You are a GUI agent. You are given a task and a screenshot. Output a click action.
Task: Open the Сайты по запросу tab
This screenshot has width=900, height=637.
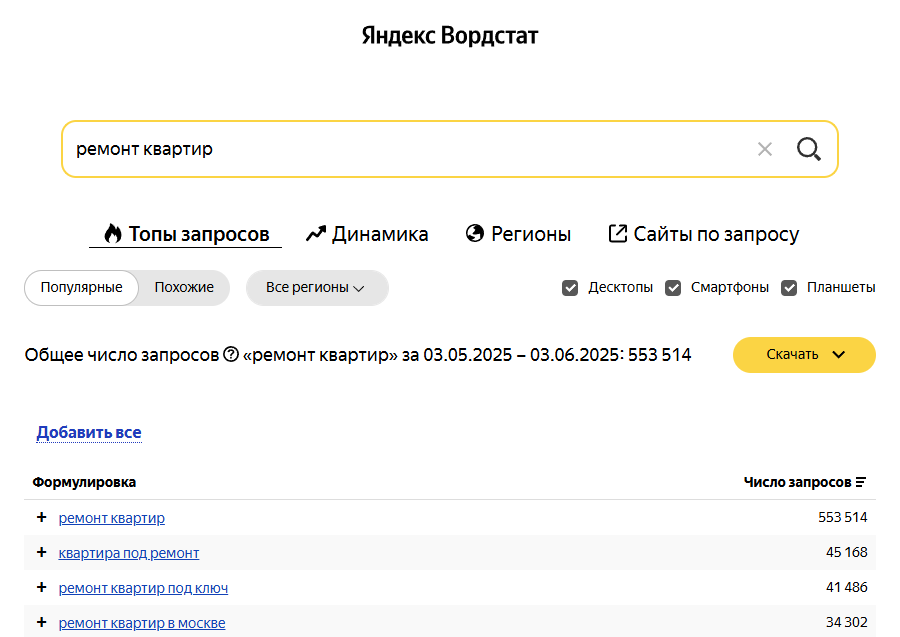703,234
